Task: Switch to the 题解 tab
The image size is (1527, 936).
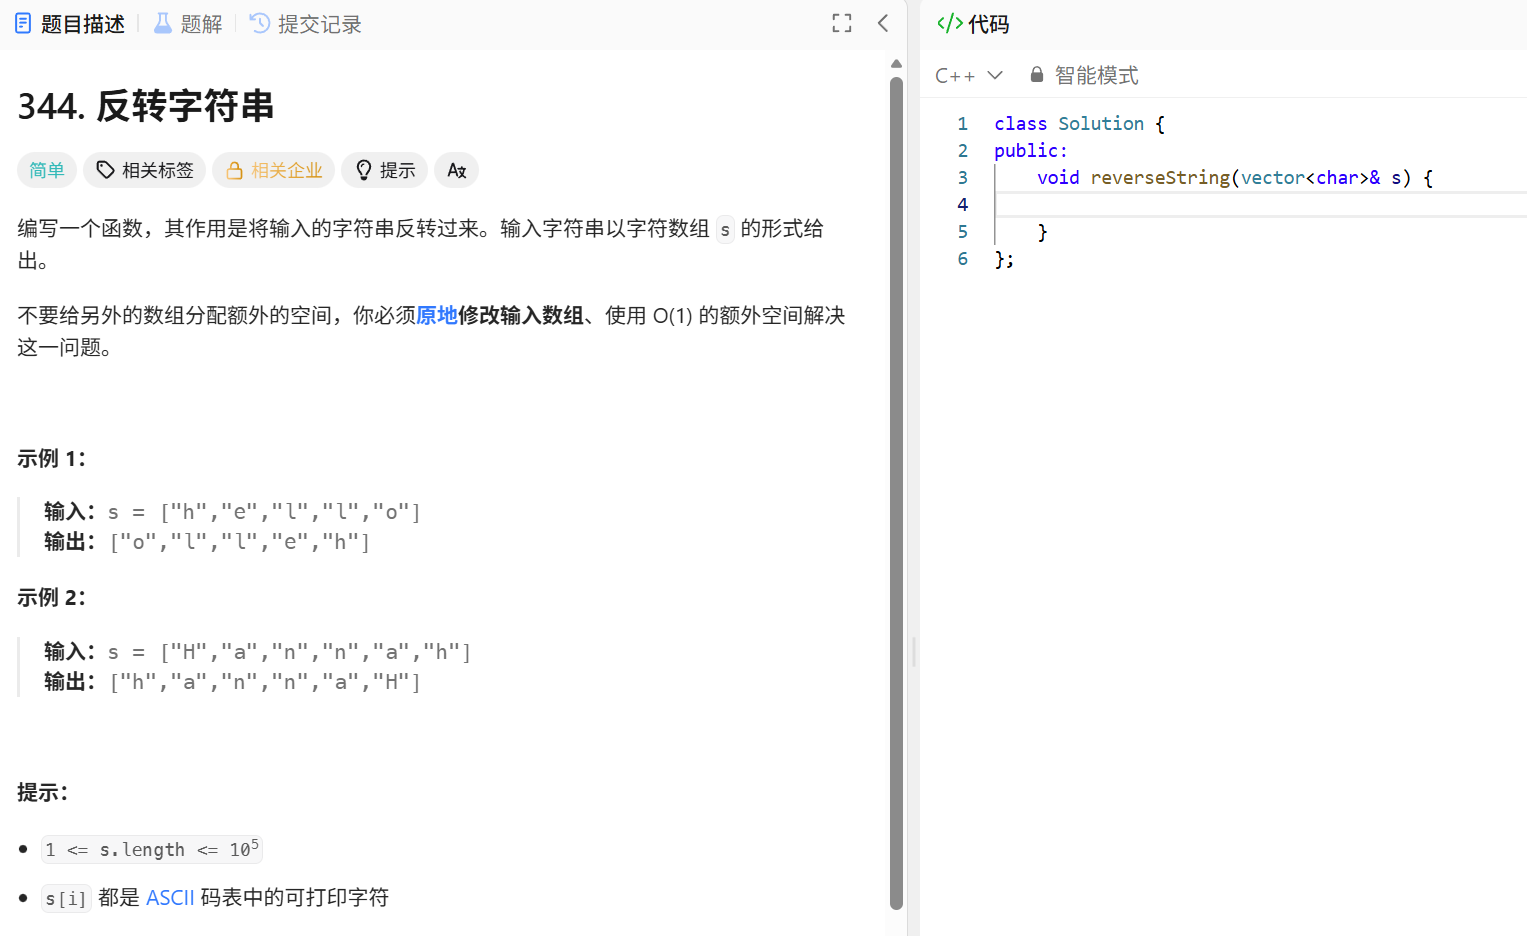Action: click(199, 22)
